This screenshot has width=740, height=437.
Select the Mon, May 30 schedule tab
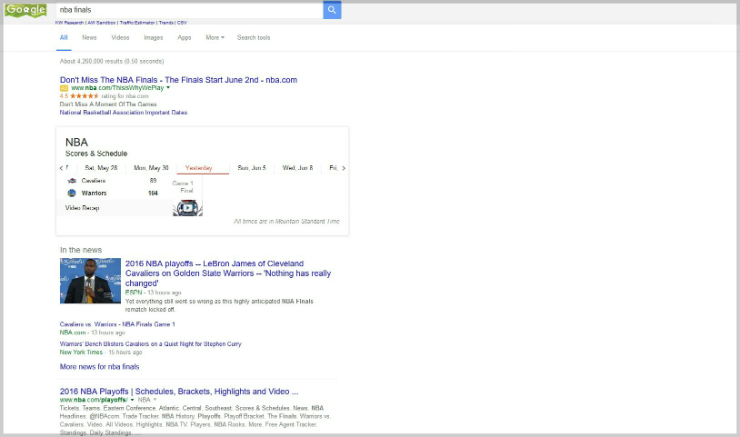click(x=151, y=168)
